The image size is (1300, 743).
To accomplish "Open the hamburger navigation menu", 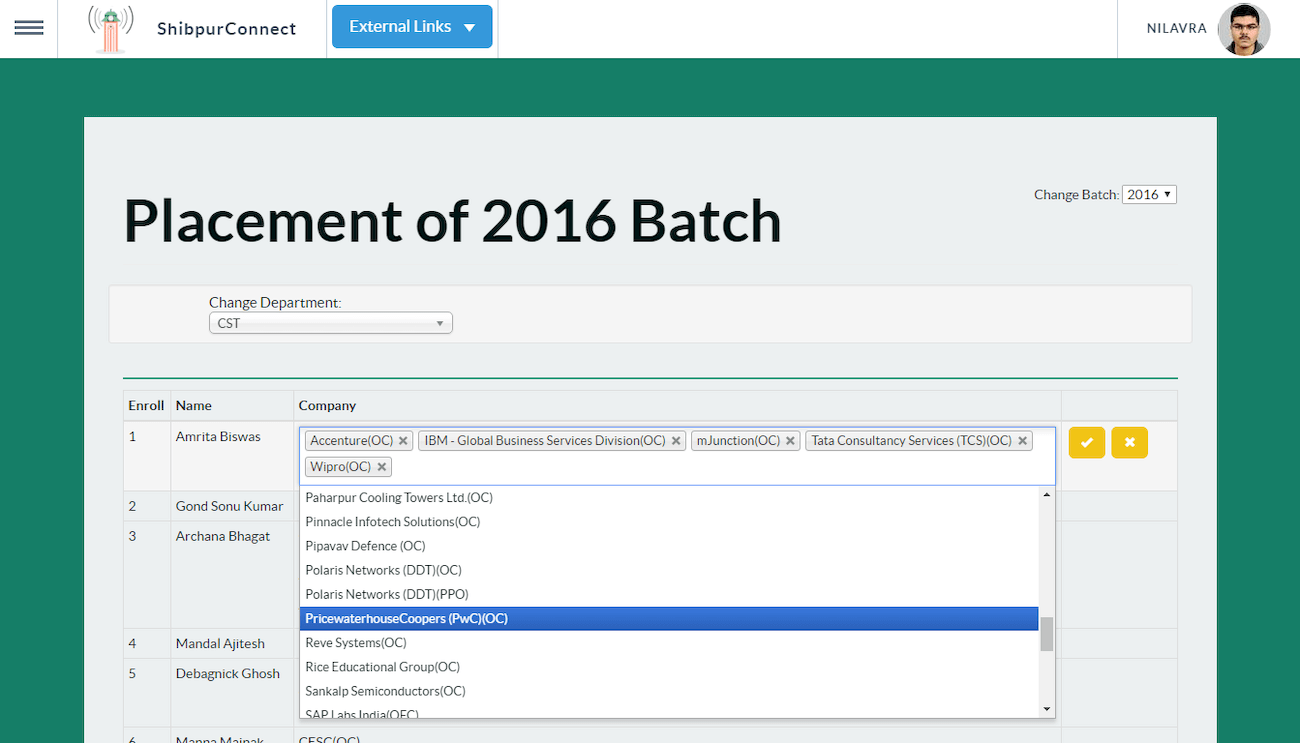I will (29, 28).
